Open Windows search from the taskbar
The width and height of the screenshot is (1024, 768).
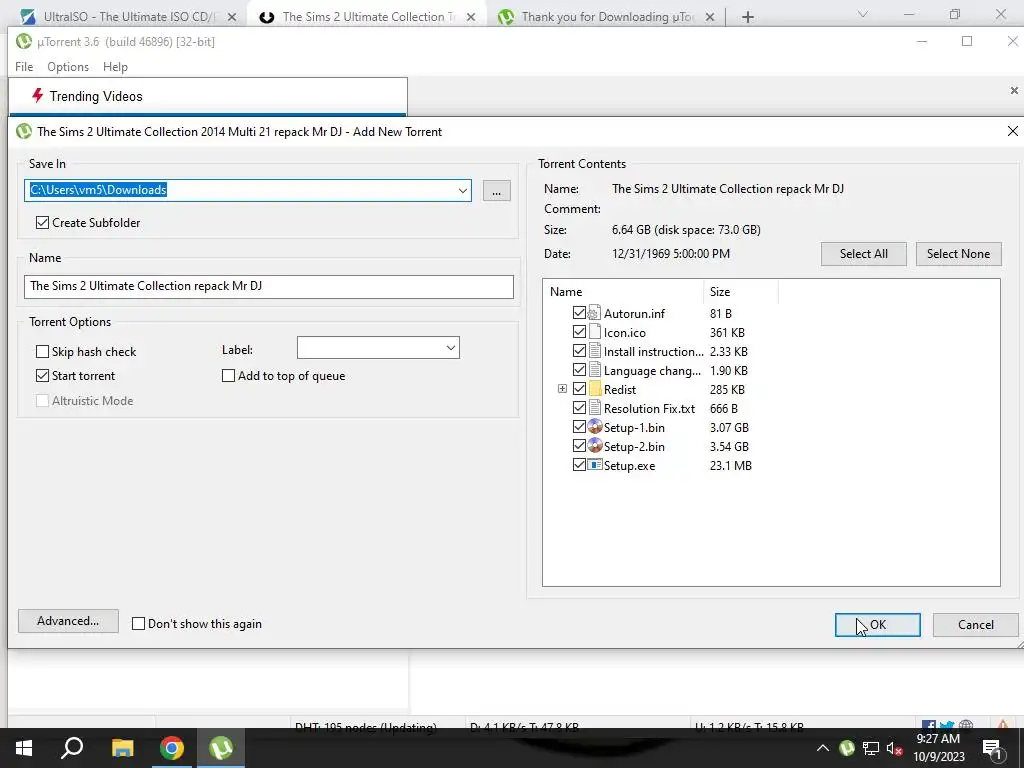pyautogui.click(x=72, y=748)
